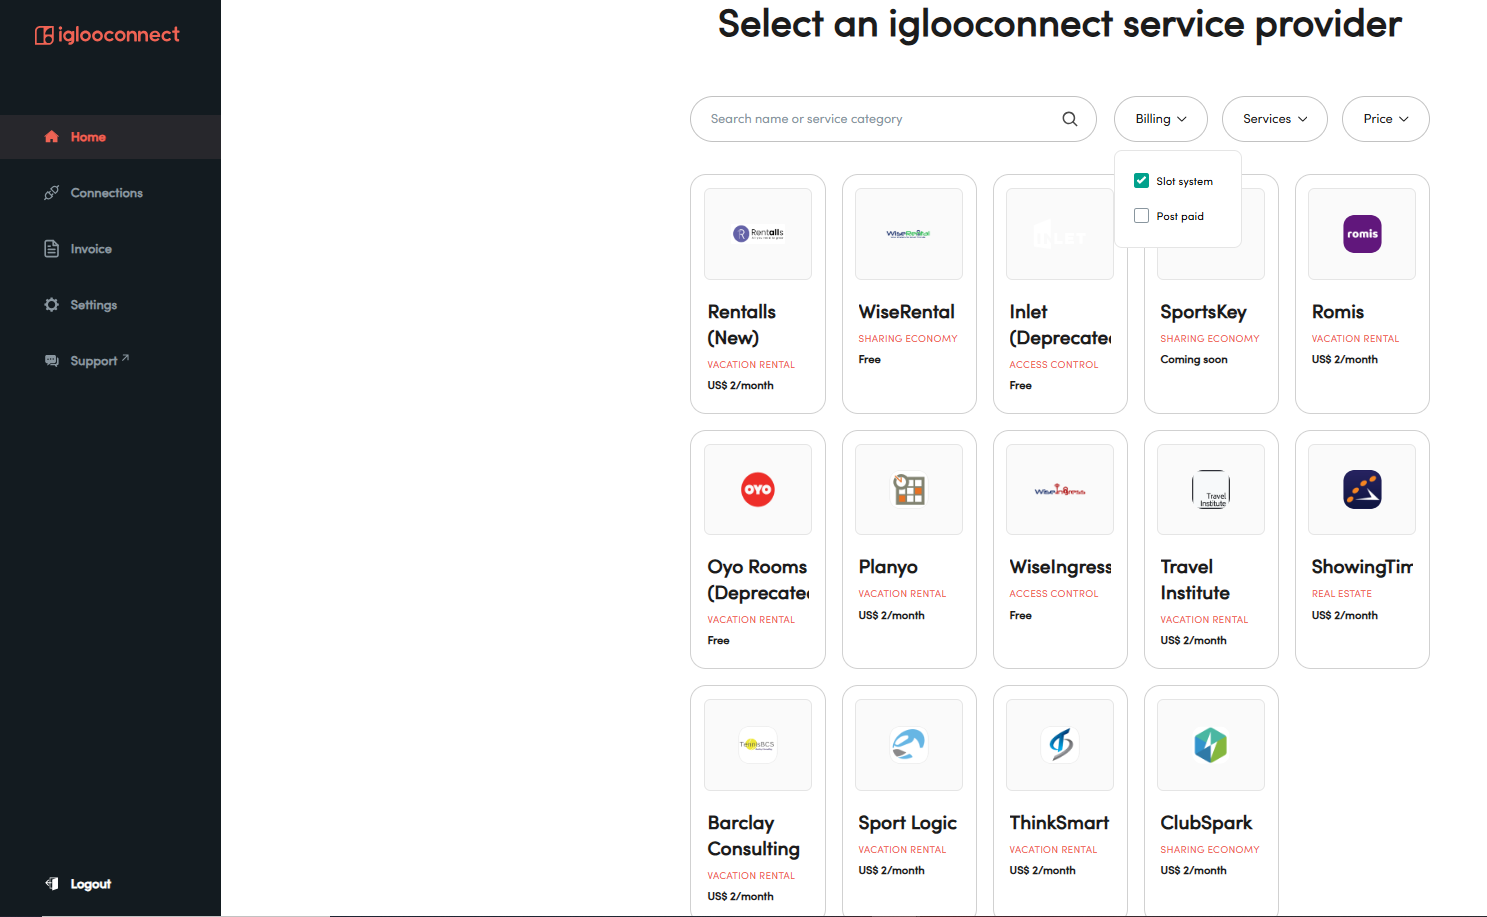Screen dimensions: 1487x917
Task: Choose the Rentalls (New) provider
Action: click(742, 325)
